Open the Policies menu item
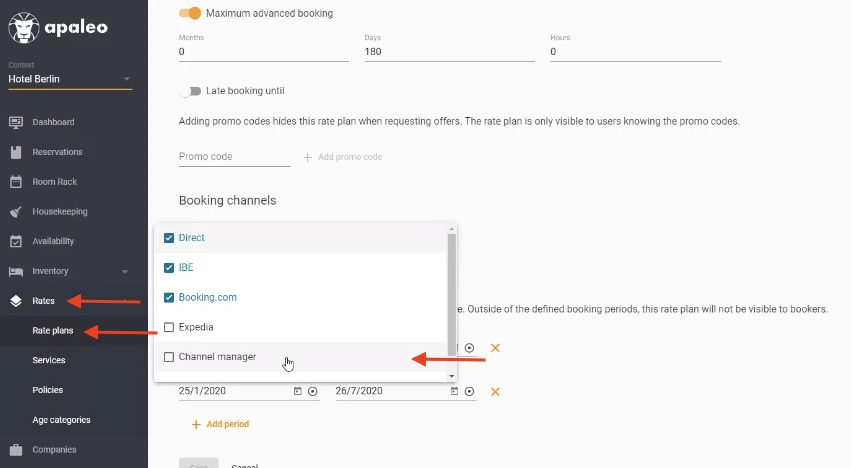 click(x=47, y=390)
